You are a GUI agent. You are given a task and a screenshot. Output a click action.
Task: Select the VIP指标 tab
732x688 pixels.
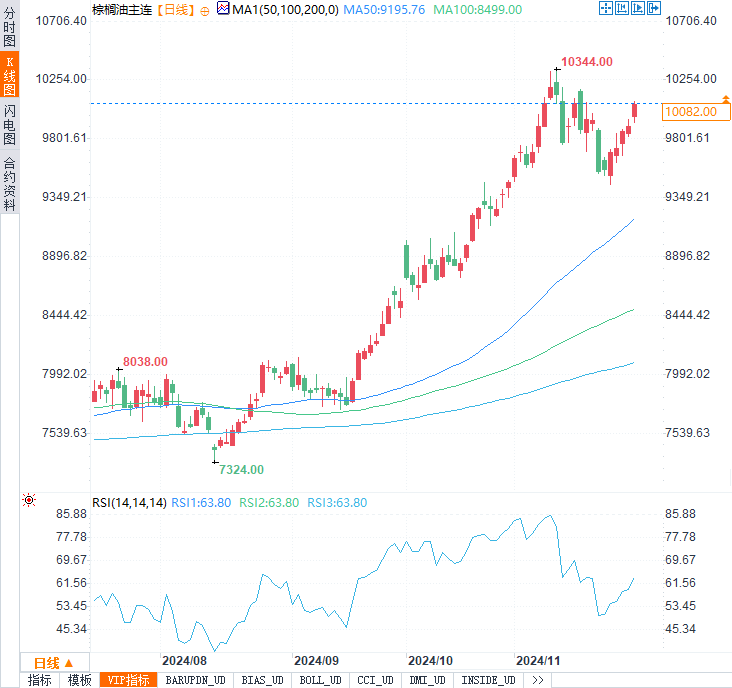tap(128, 680)
